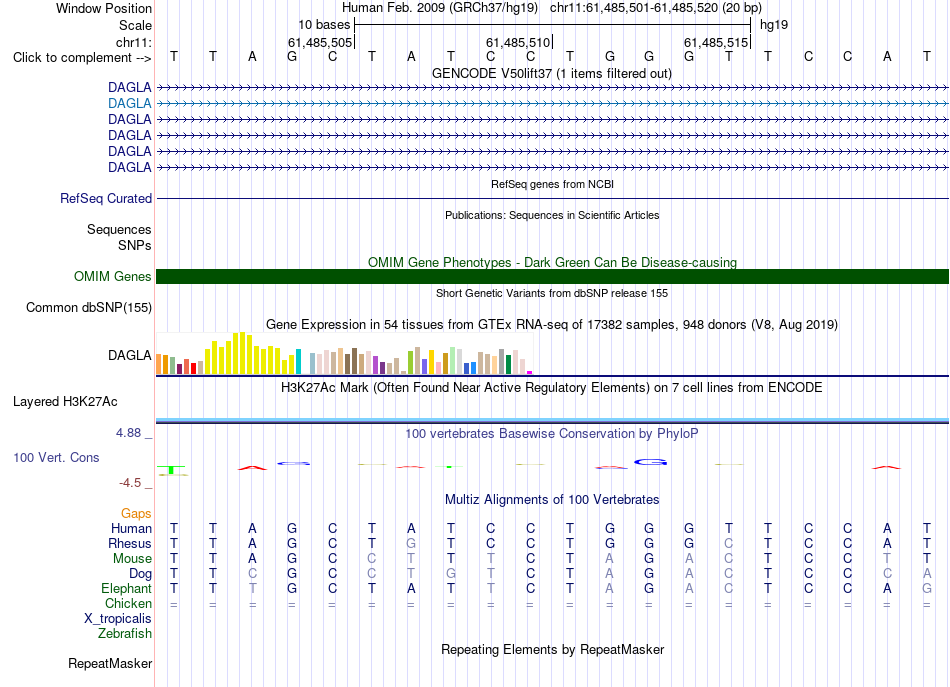
Task: Select the Mouse alignment row label
Action: point(132,559)
